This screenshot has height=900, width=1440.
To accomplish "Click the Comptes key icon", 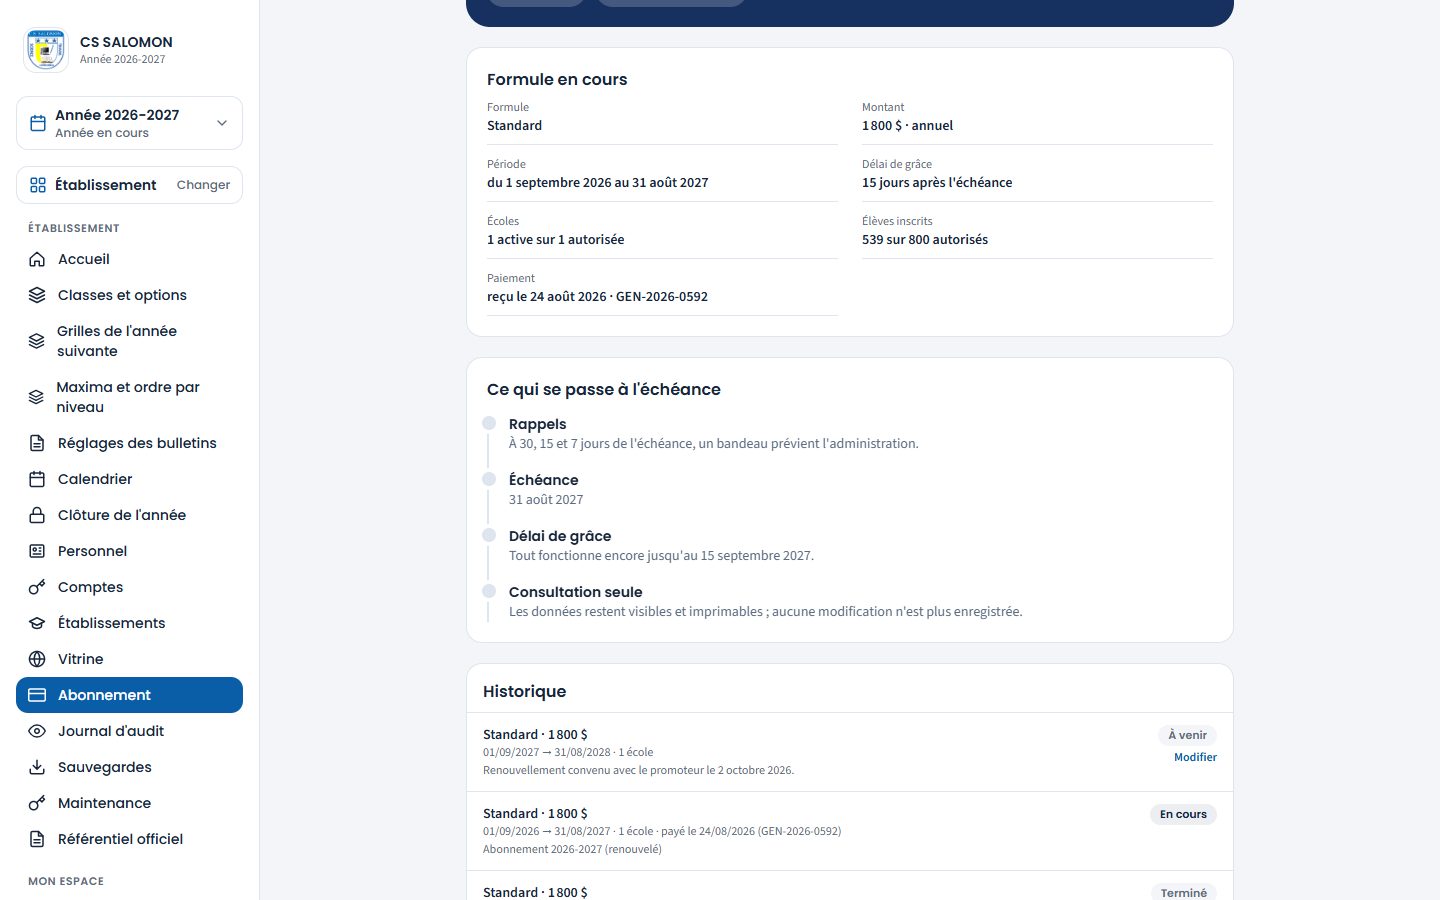I will click(x=37, y=587).
